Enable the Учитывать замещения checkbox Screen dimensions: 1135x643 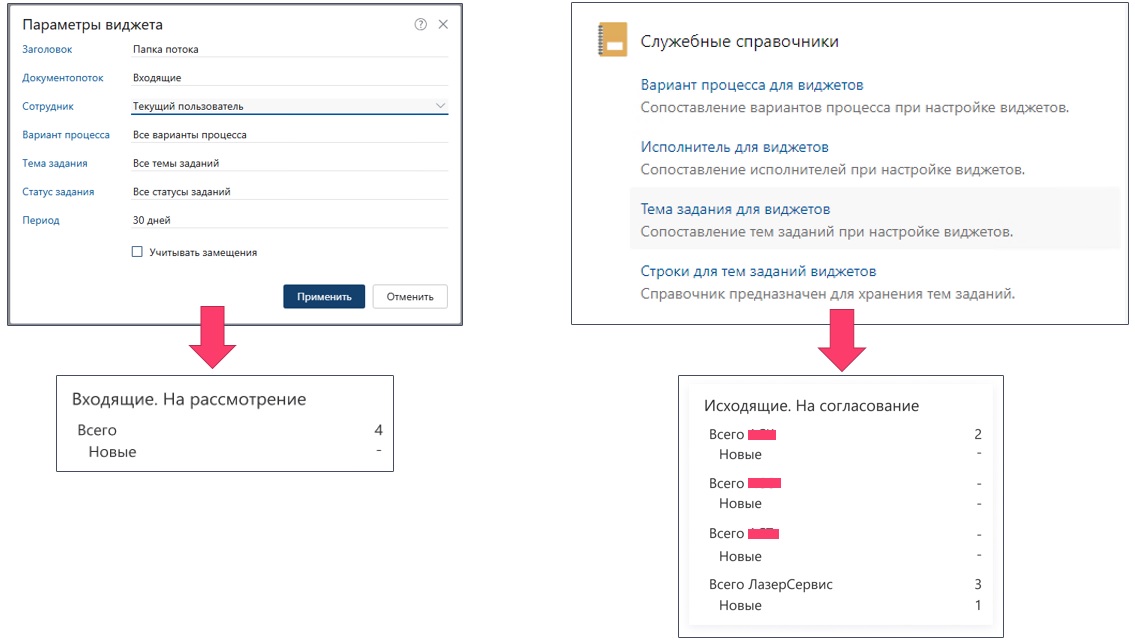pos(138,253)
